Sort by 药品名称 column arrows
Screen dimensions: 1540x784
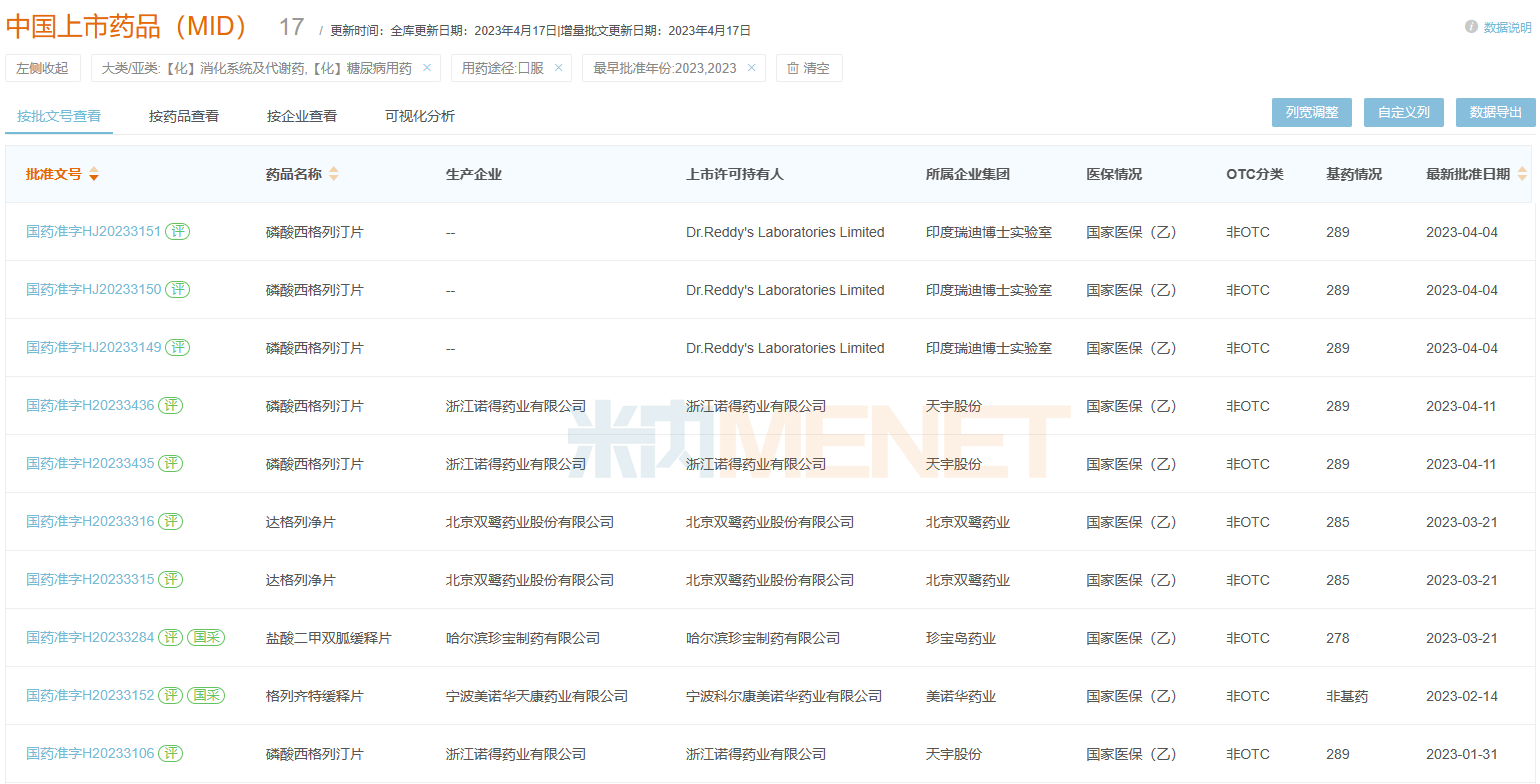point(334,174)
